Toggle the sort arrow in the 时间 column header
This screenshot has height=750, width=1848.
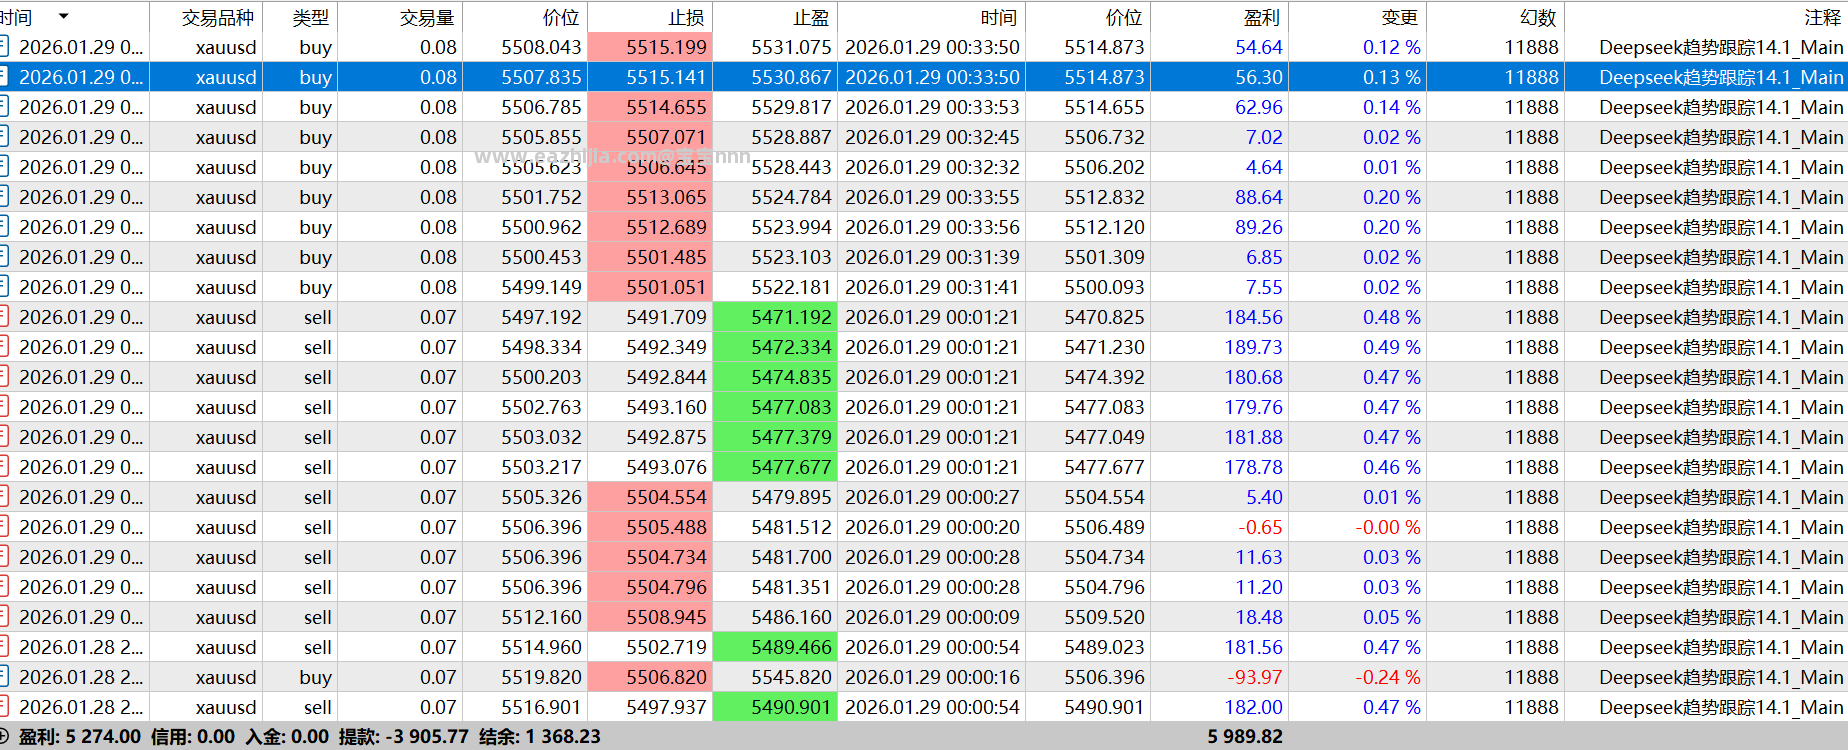click(x=64, y=16)
